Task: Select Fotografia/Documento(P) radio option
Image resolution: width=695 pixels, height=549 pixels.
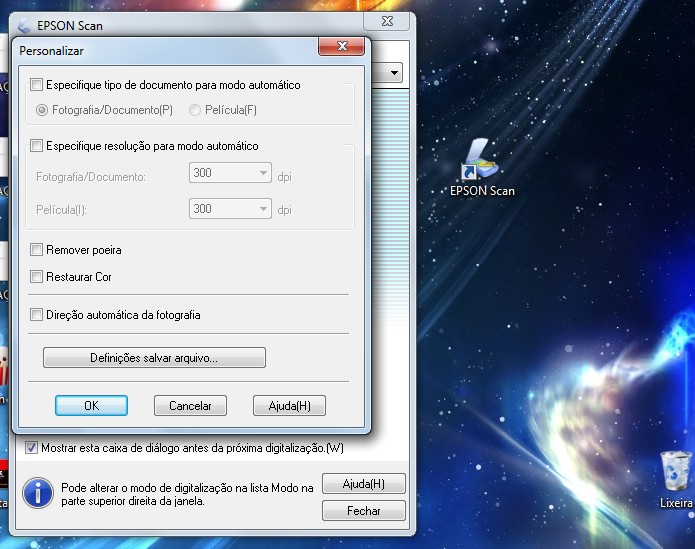Action: (x=42, y=110)
